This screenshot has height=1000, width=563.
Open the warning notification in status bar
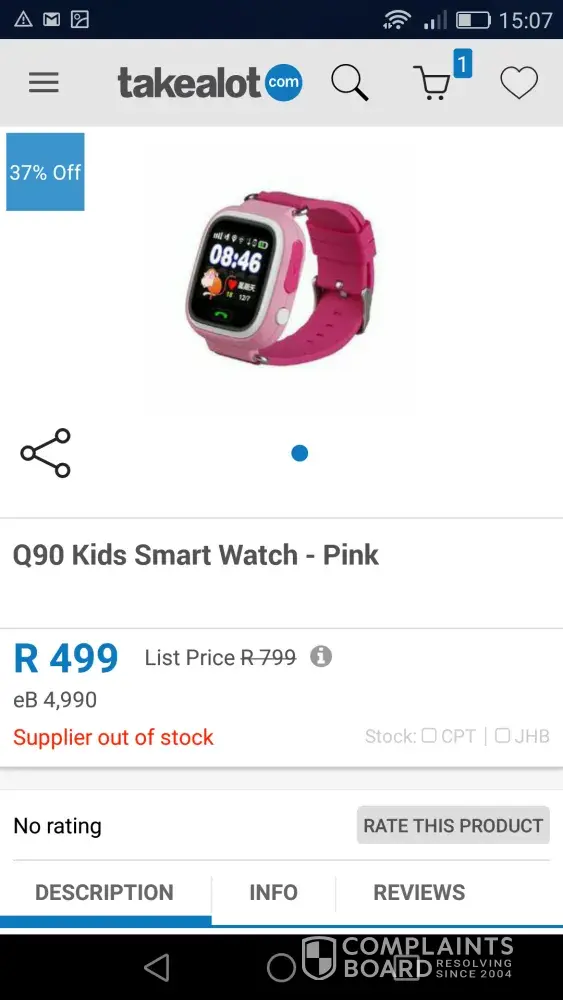pyautogui.click(x=23, y=20)
